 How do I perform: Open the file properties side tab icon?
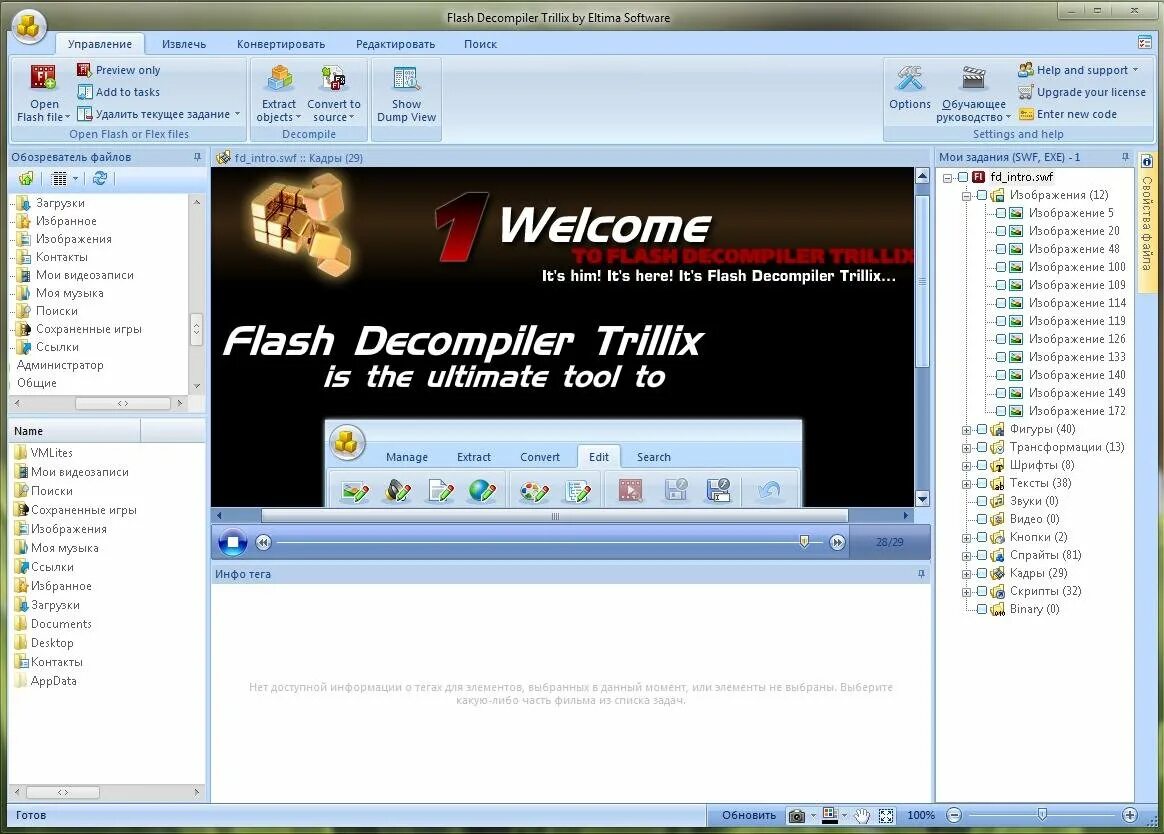pyautogui.click(x=1147, y=161)
